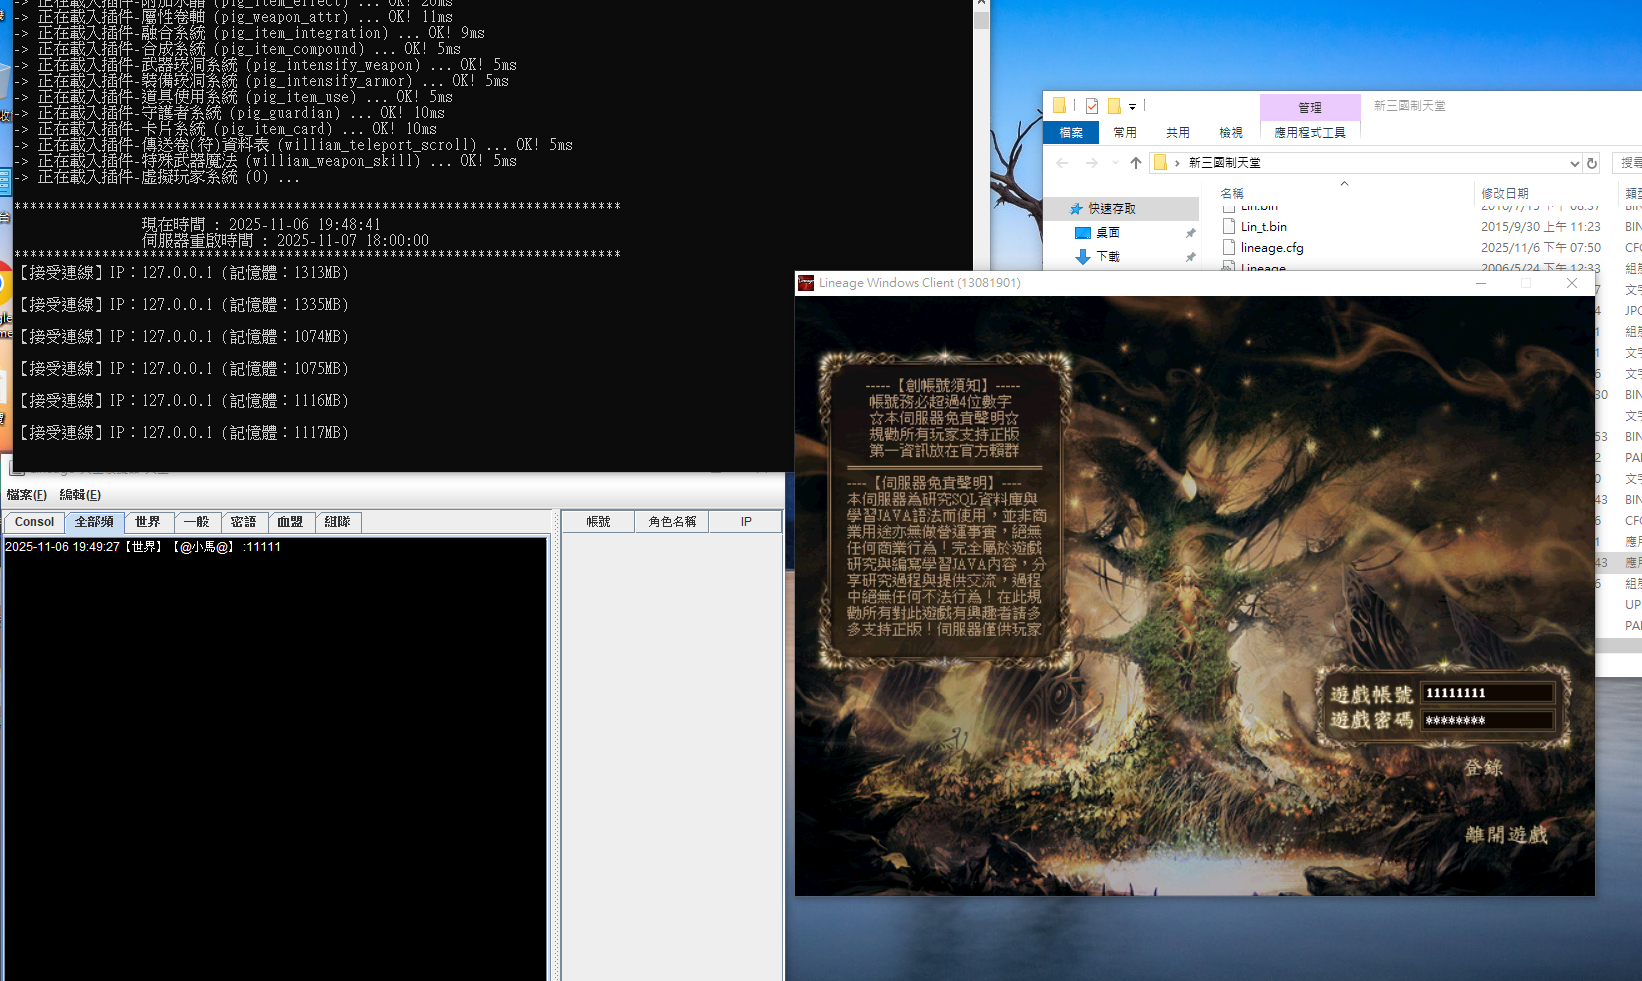Open the 檔案 tab in Explorer ribbon
Image resolution: width=1642 pixels, height=981 pixels.
(x=1071, y=132)
